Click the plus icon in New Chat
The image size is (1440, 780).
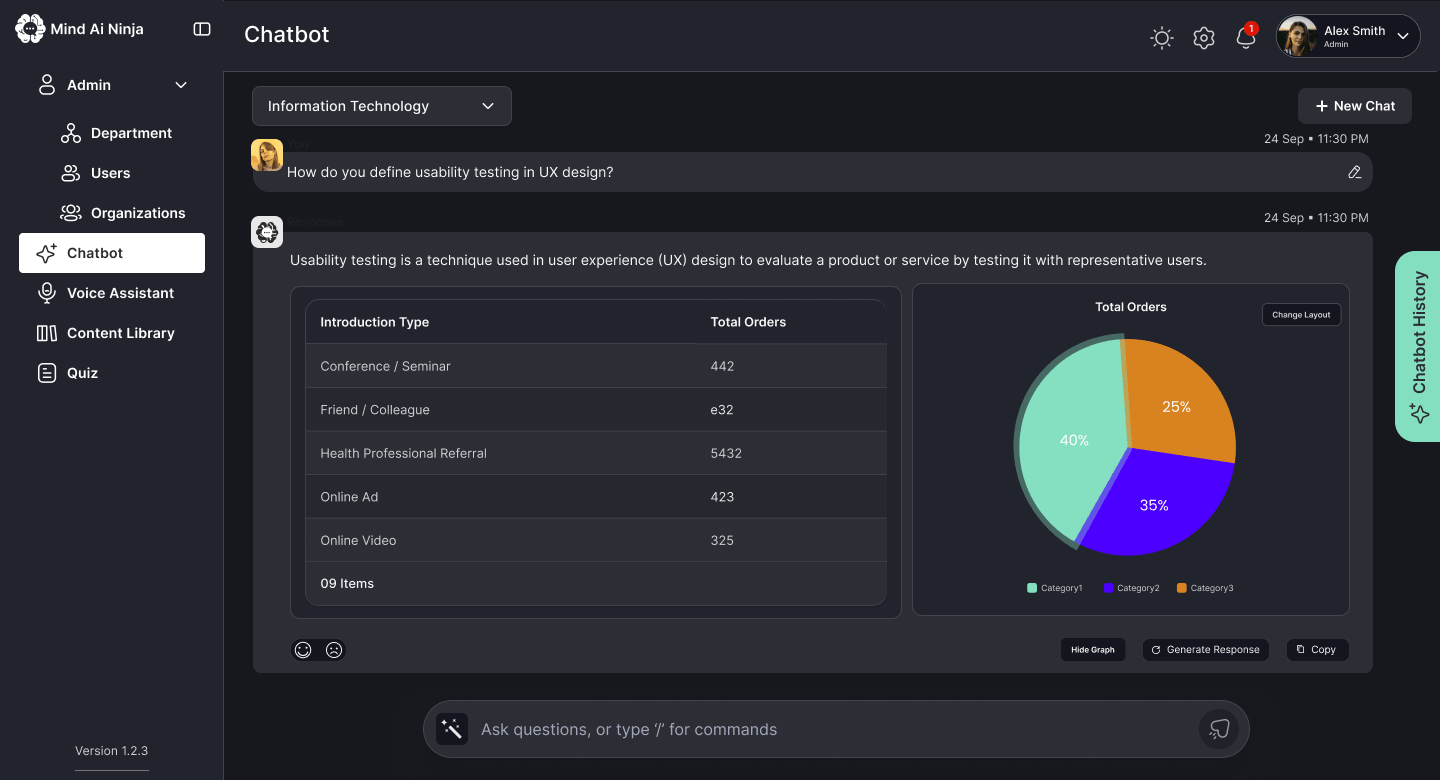(1322, 106)
